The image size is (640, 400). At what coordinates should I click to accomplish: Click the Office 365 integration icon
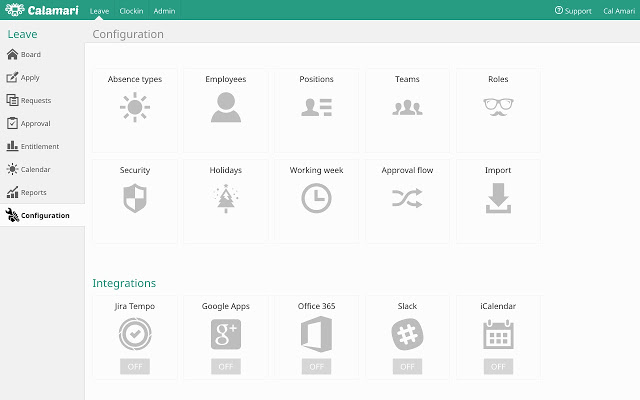tap(316, 334)
